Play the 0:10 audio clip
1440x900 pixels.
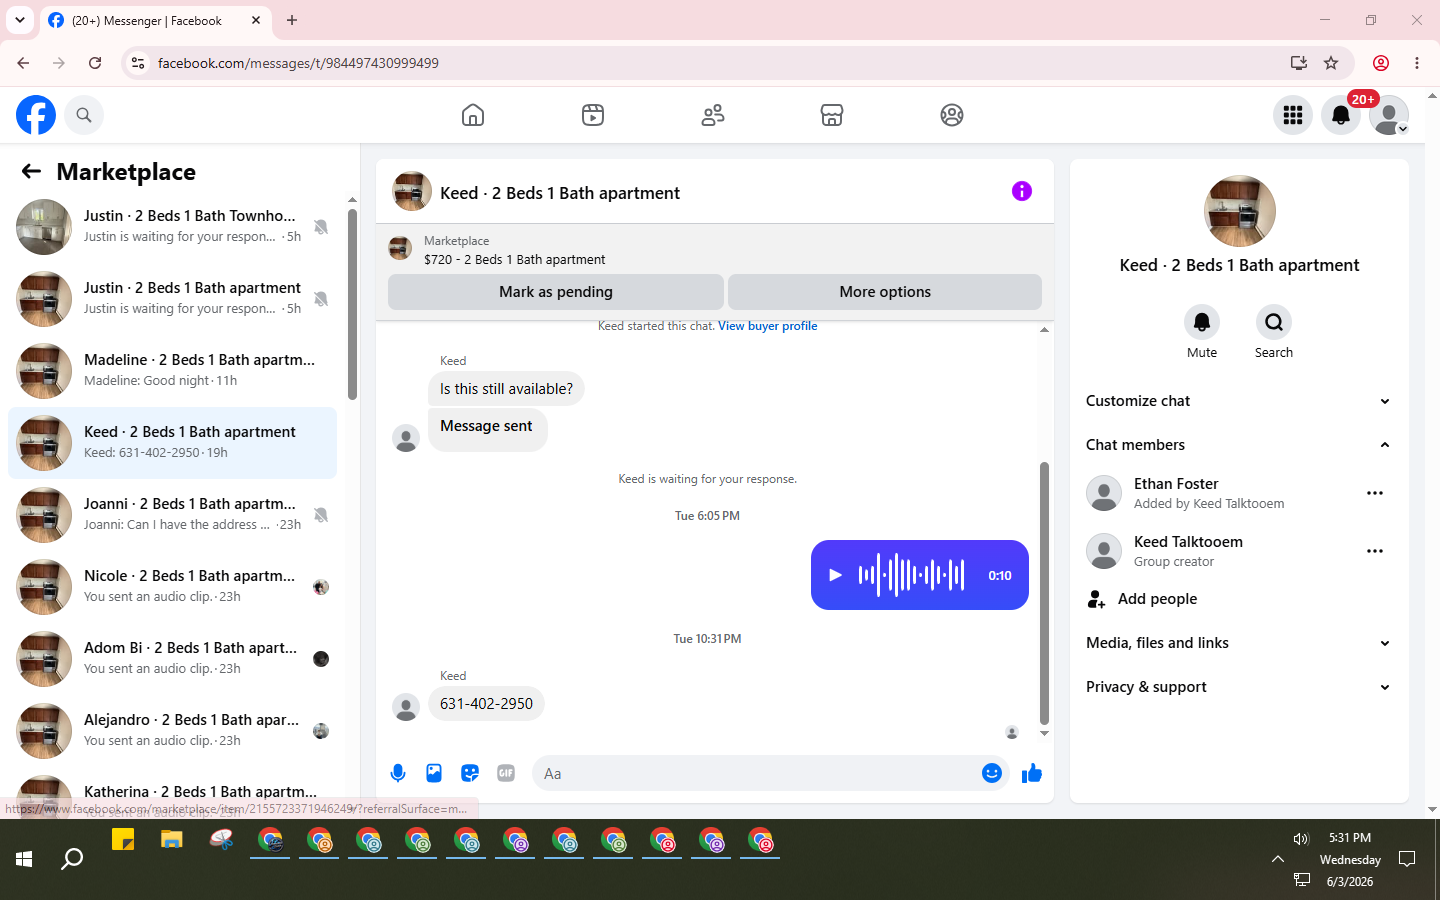point(835,575)
